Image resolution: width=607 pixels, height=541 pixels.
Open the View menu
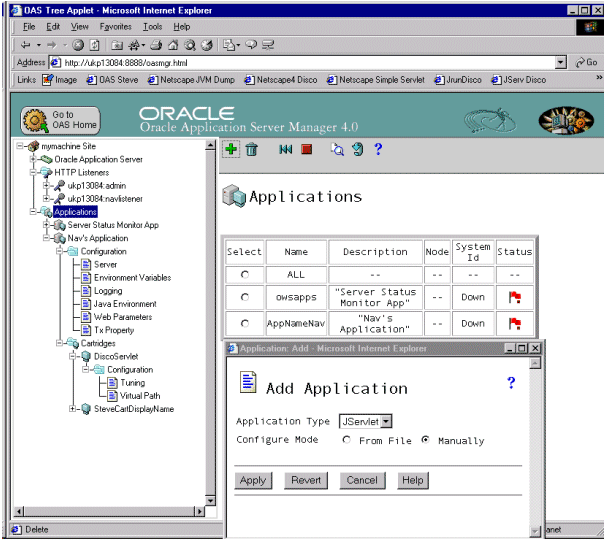click(x=80, y=27)
